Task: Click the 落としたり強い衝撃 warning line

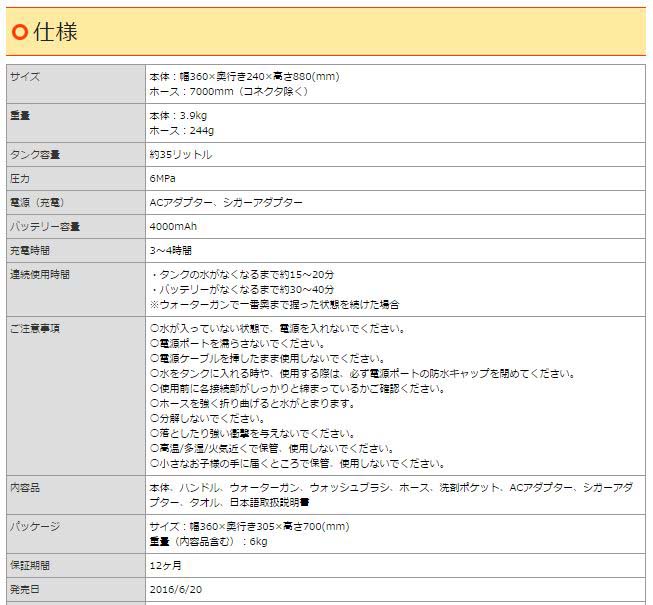Action: pyautogui.click(x=253, y=434)
